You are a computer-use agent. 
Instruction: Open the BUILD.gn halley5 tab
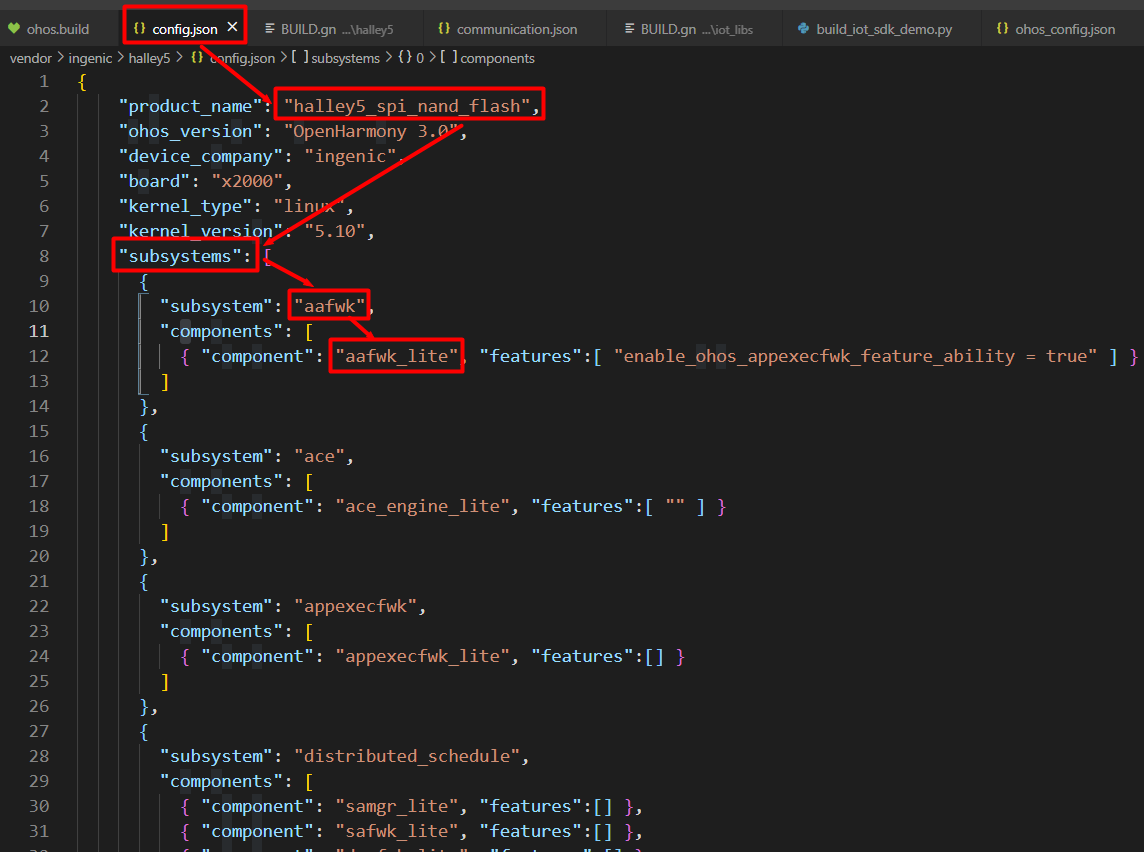coord(336,29)
